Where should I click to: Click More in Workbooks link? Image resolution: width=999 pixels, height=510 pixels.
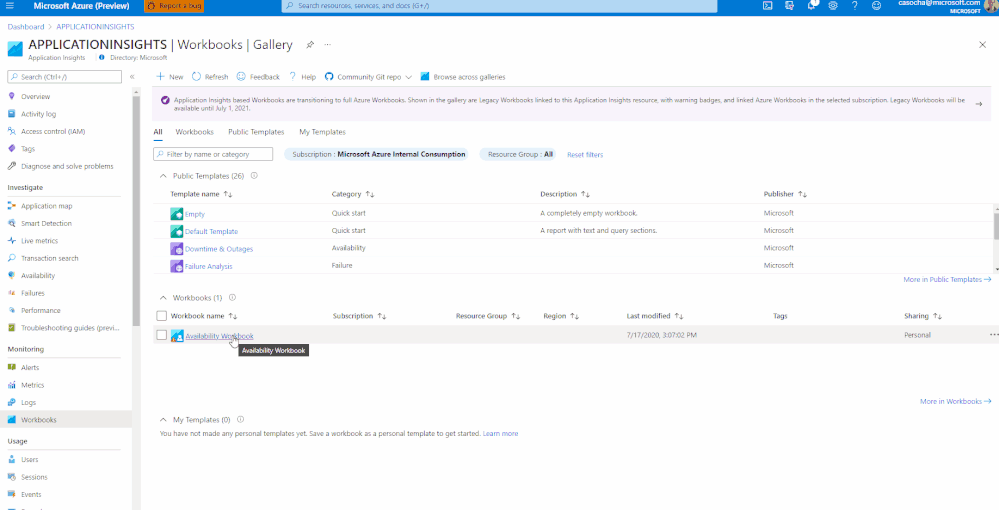(955, 401)
